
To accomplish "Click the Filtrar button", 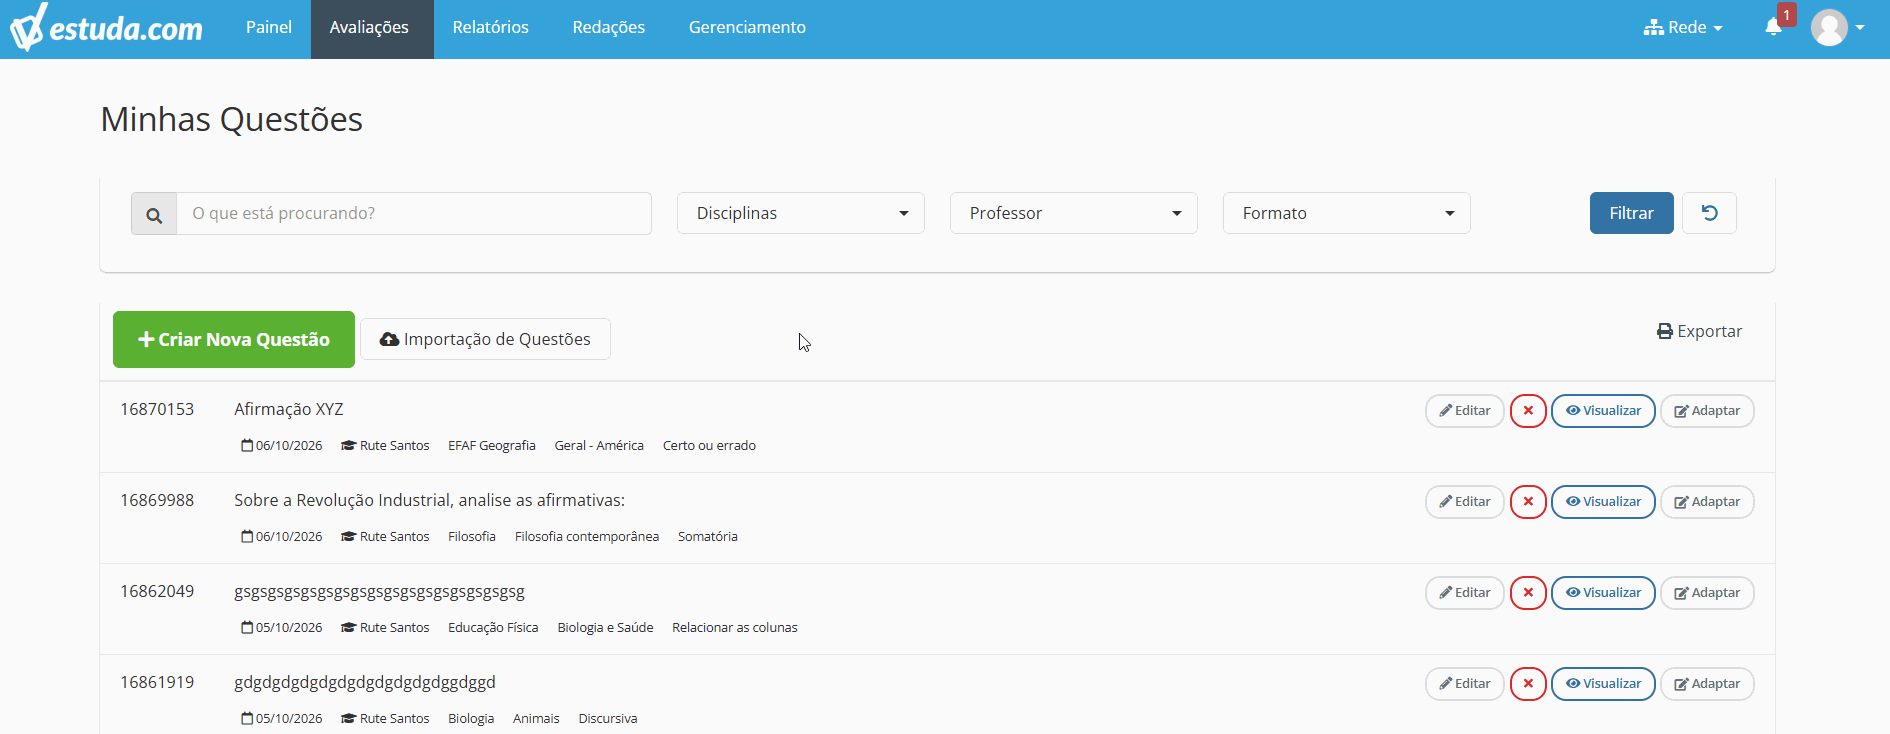I will [1632, 213].
